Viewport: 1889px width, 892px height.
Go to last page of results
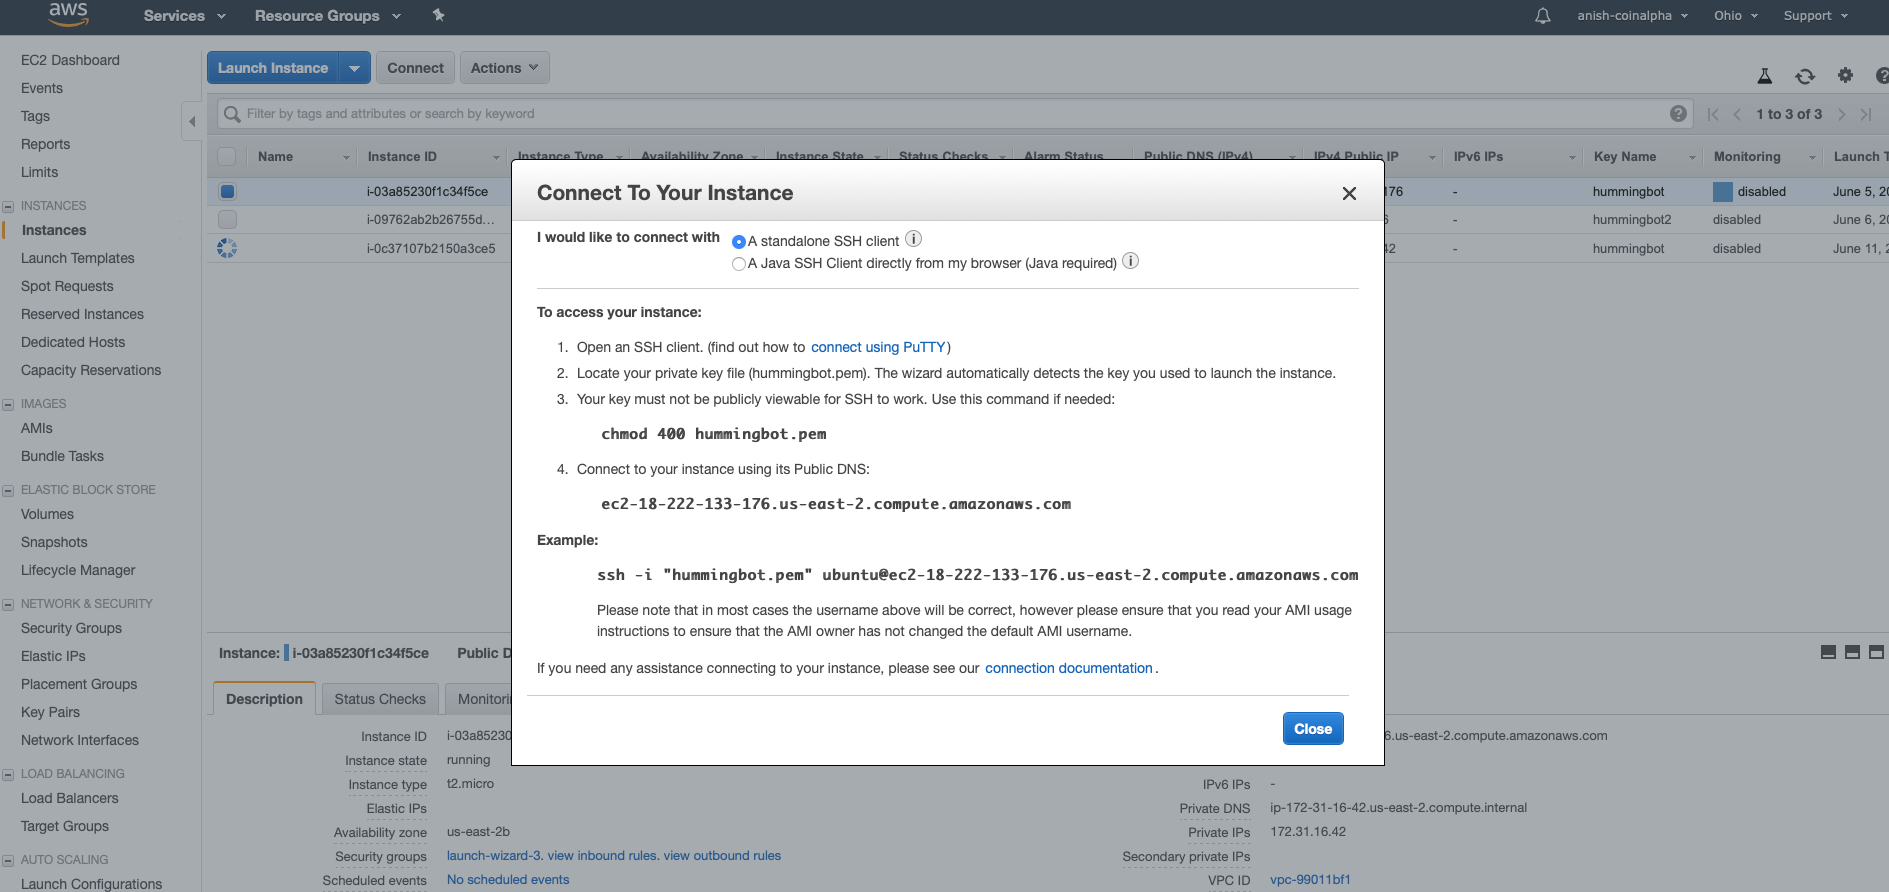click(x=1866, y=114)
